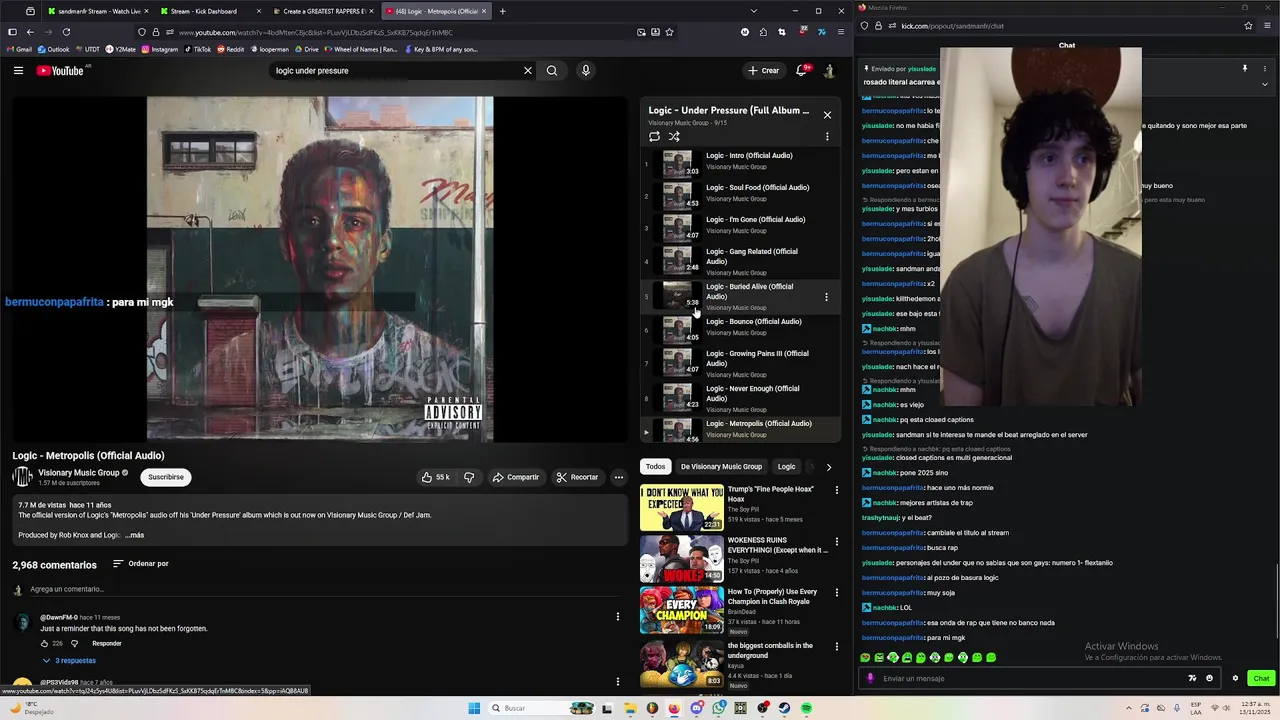Toggle playlist loop
Viewport: 1280px width, 720px height.
coord(654,137)
